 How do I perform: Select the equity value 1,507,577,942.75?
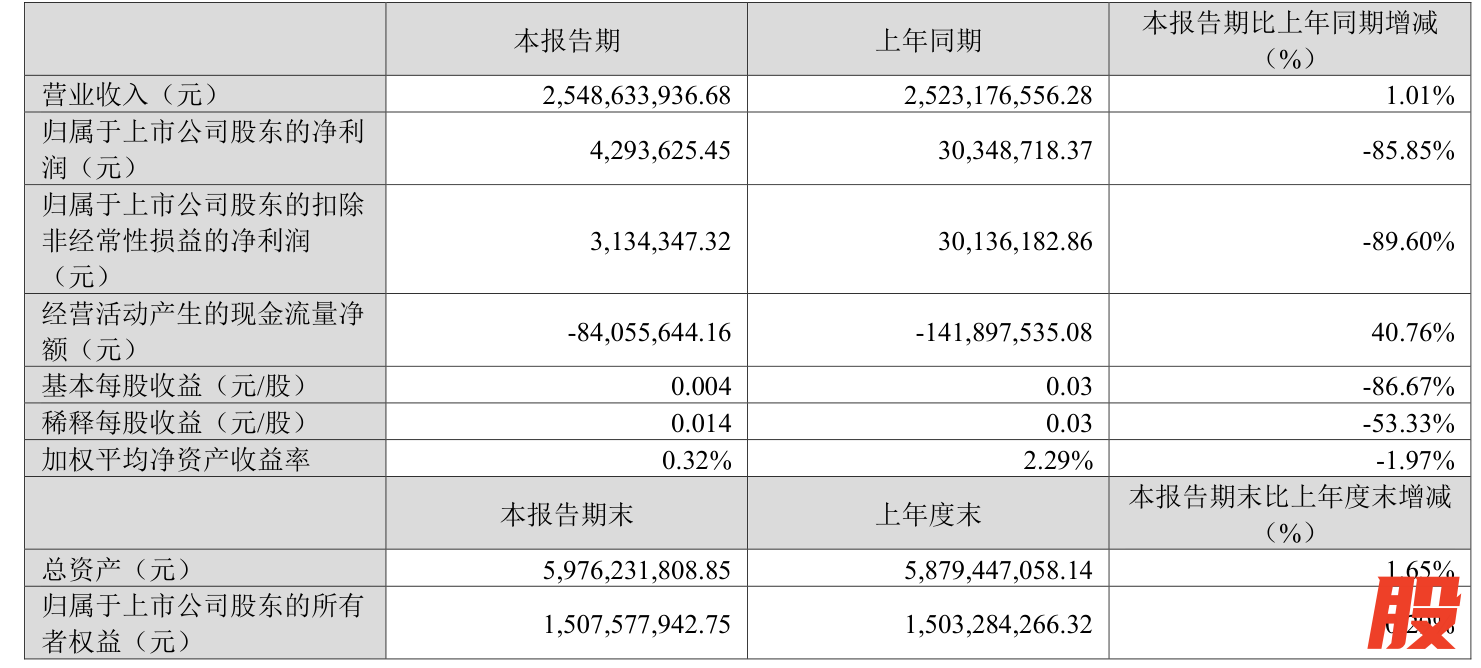click(637, 624)
